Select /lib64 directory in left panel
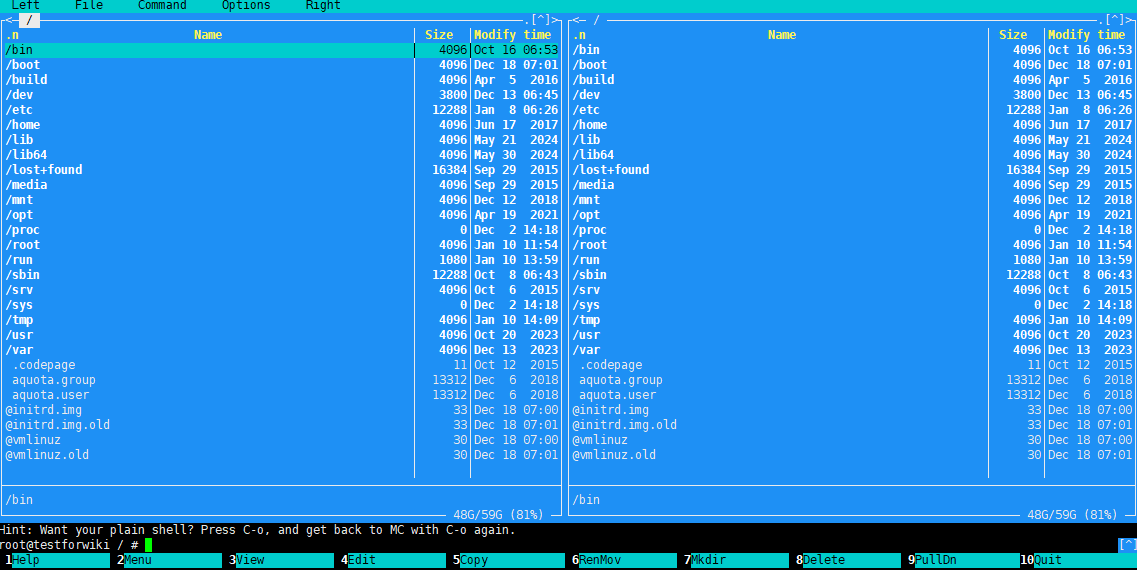 point(282,155)
